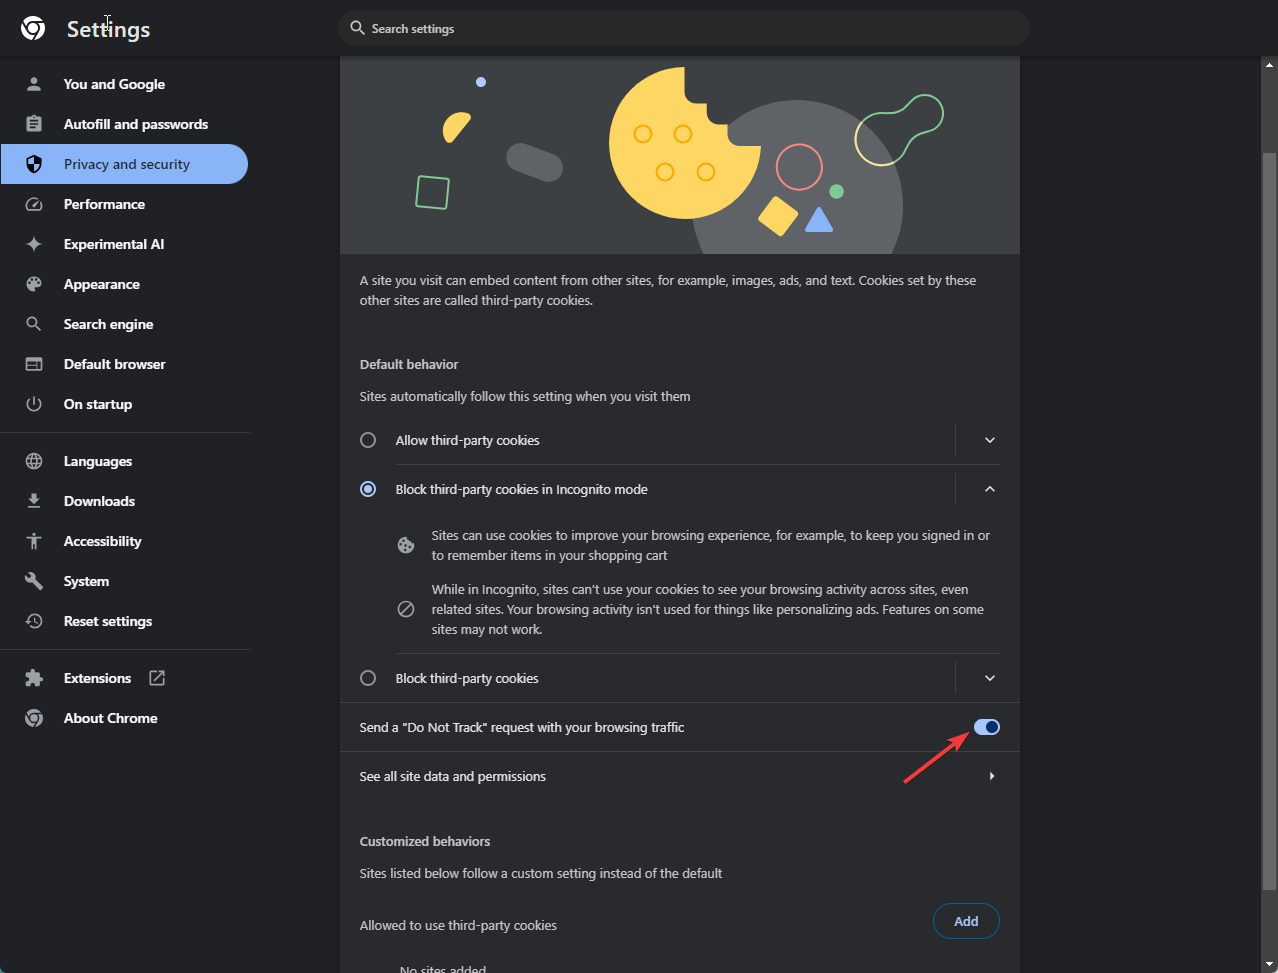Click the Reset settings history icon
This screenshot has height=973, width=1278.
pos(34,621)
